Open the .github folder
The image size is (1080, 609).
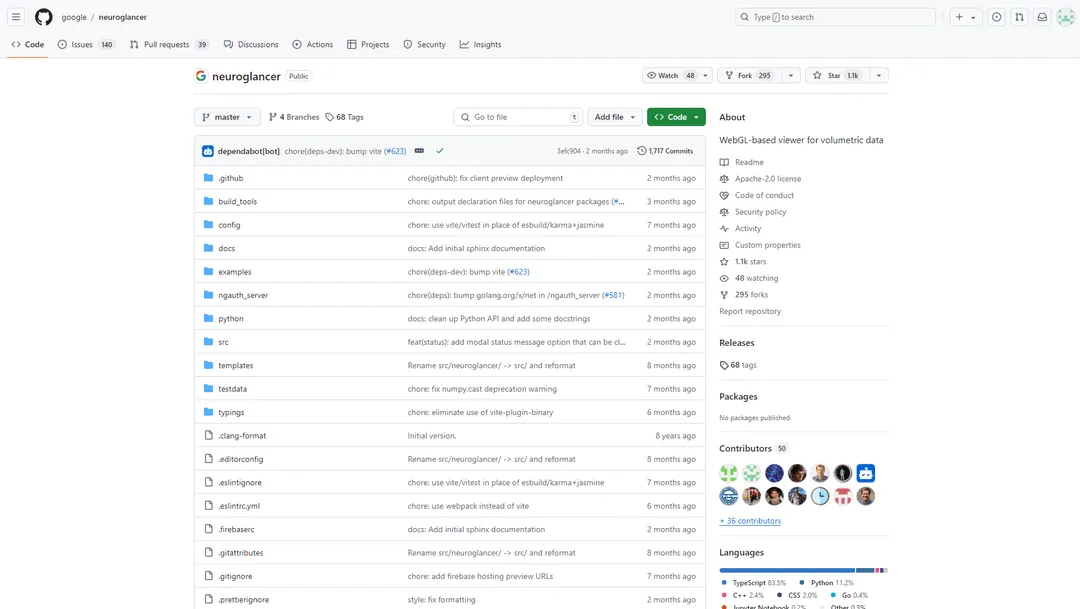click(231, 178)
